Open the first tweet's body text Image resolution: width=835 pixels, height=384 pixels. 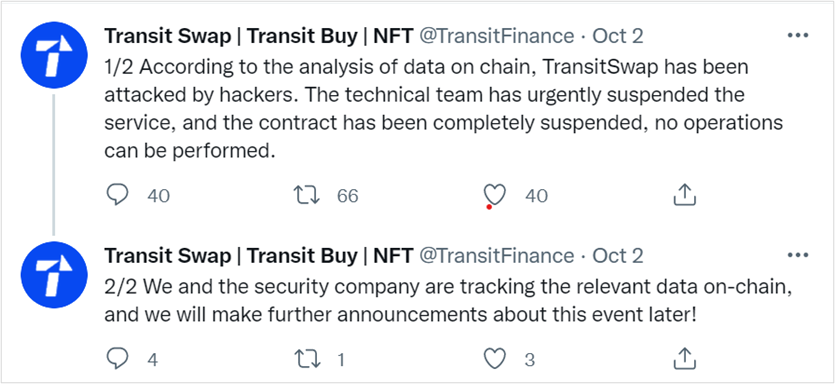pyautogui.click(x=444, y=109)
